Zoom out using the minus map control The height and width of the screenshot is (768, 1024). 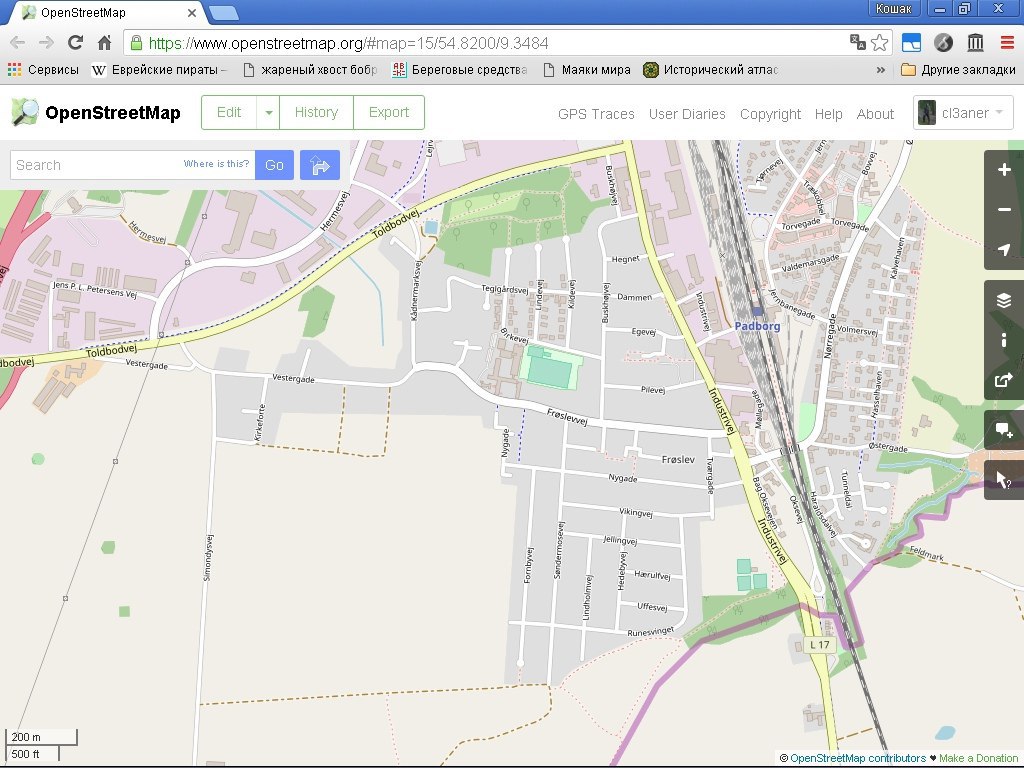(1004, 210)
